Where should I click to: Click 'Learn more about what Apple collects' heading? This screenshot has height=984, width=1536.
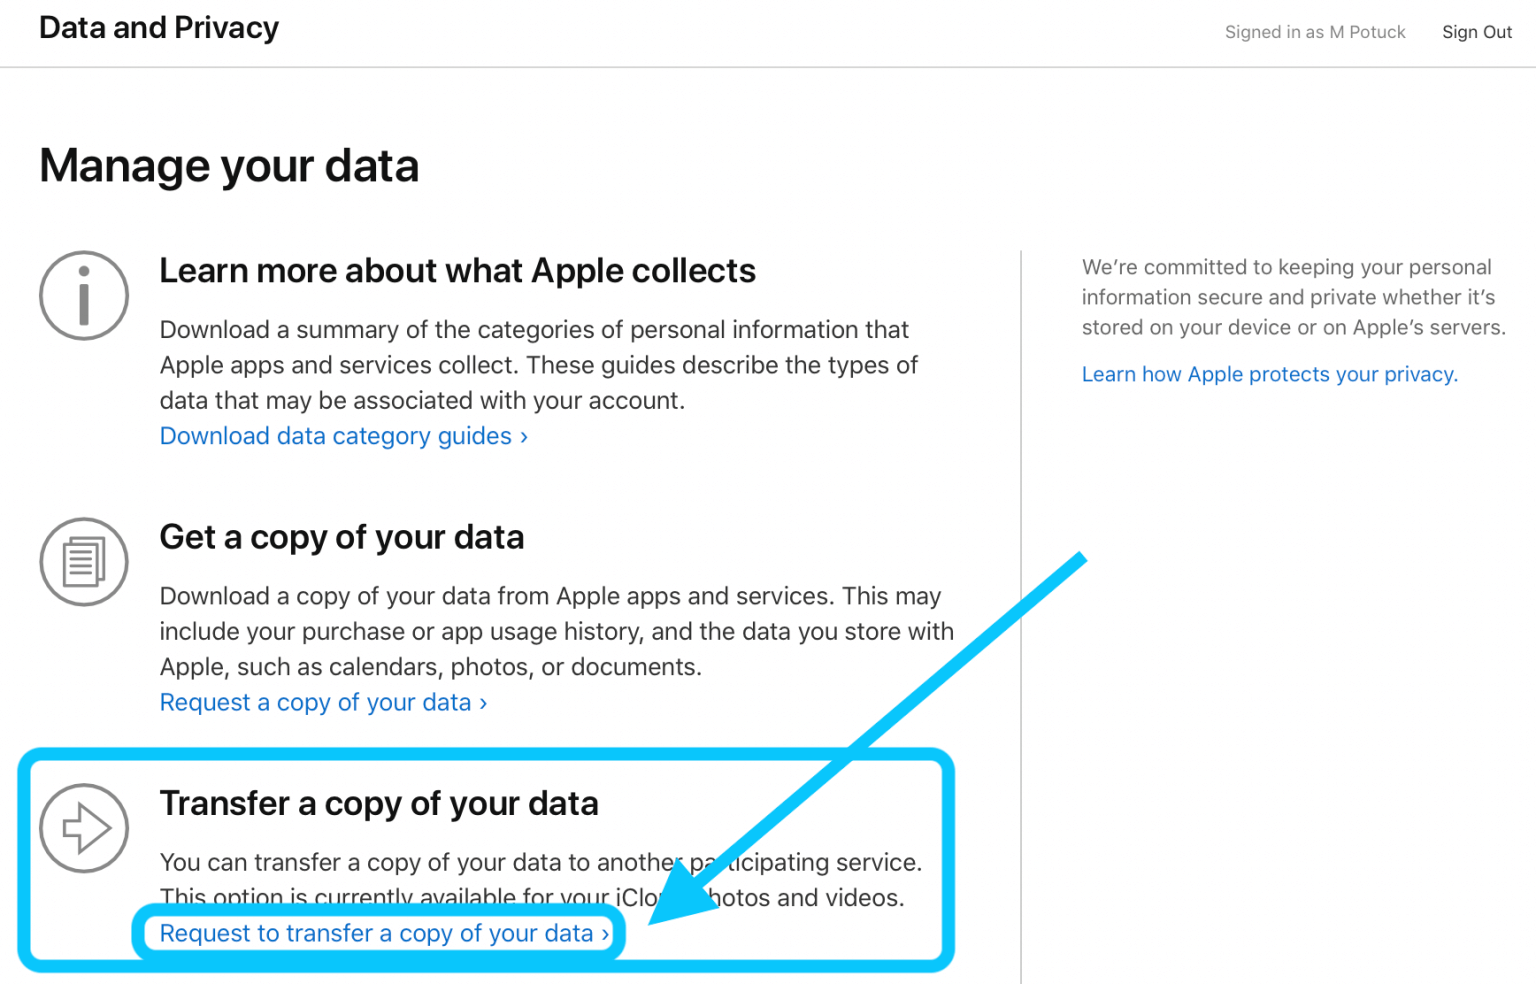click(457, 271)
